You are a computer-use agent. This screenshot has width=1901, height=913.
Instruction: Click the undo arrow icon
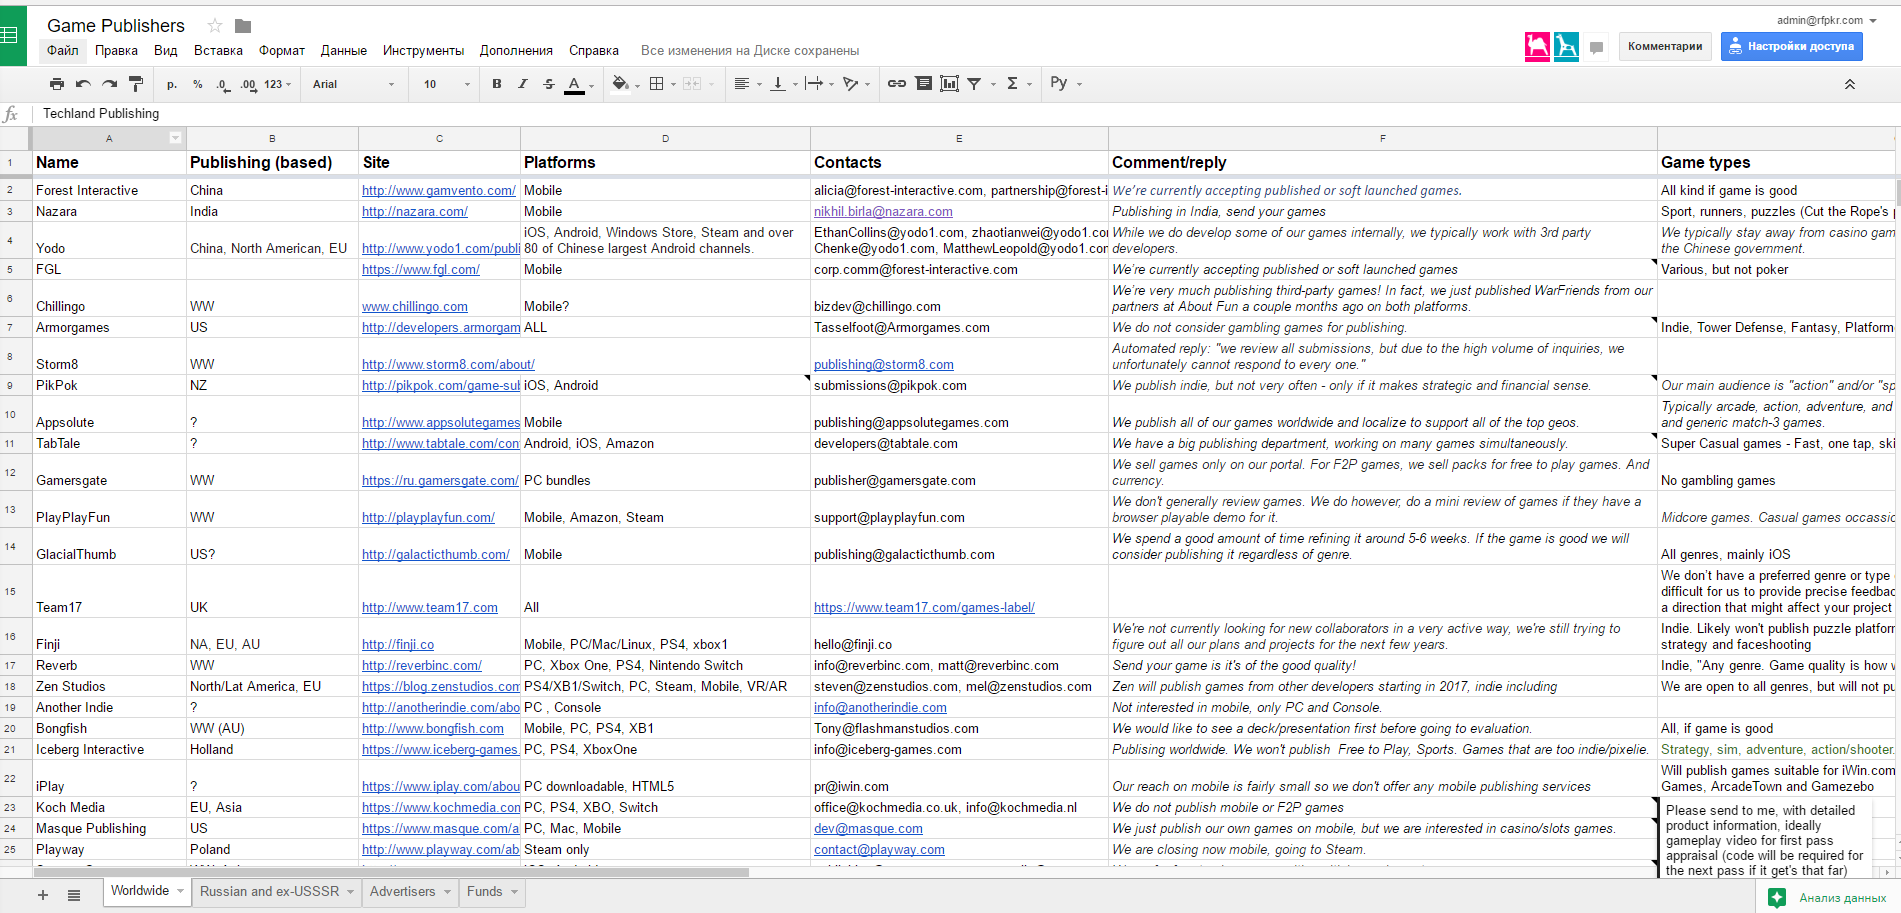83,84
